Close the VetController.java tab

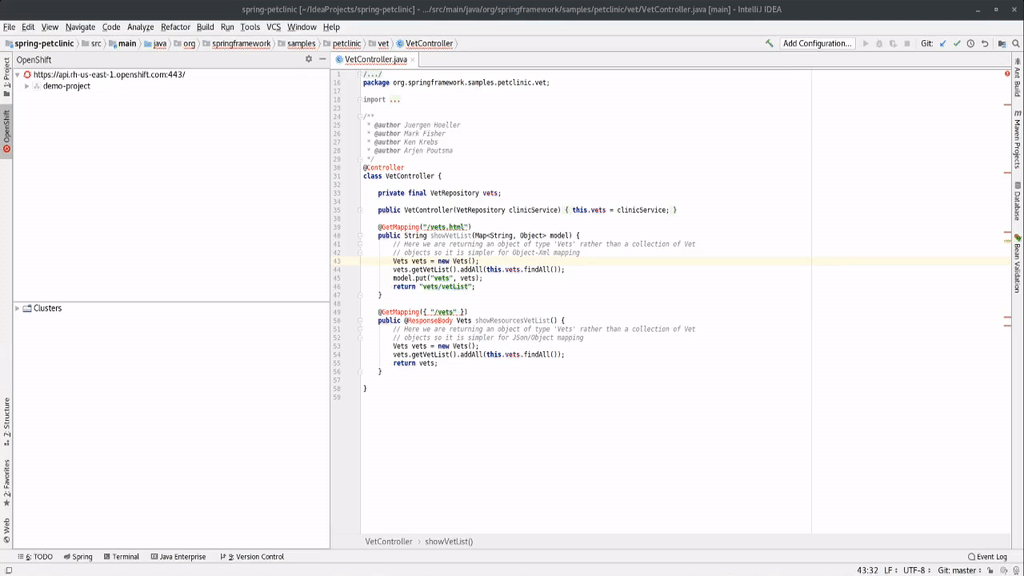(413, 59)
